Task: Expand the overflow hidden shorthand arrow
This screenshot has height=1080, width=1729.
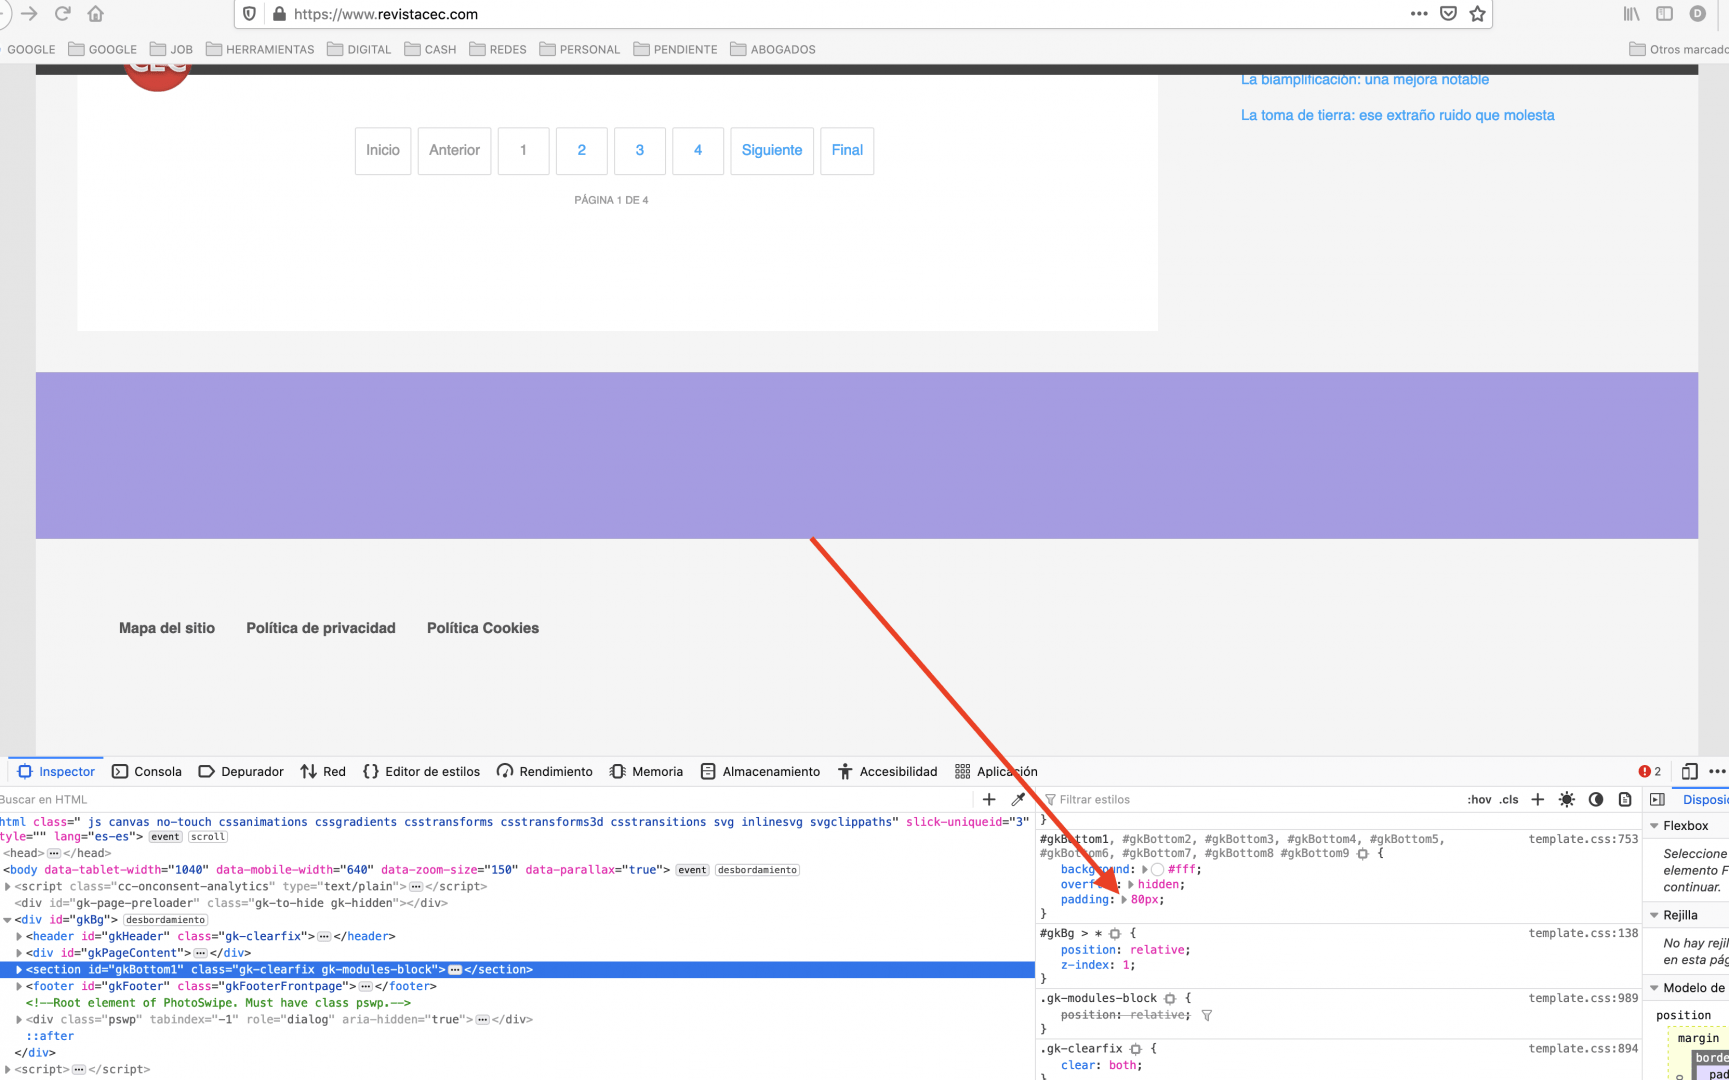Action: click(x=1130, y=884)
